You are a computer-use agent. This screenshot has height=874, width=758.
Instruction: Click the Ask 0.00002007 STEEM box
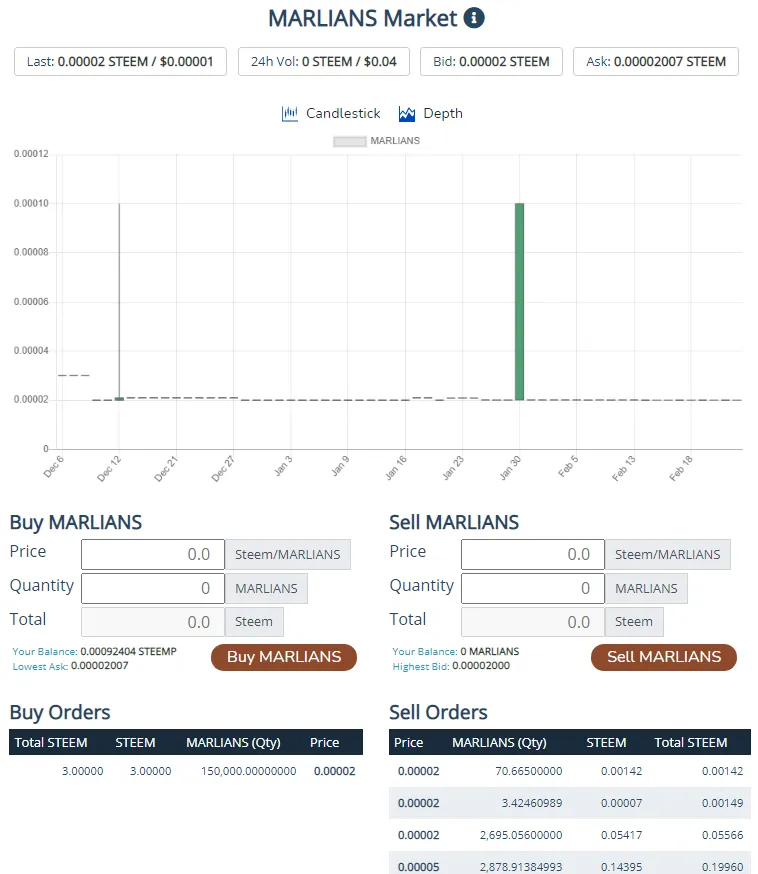pyautogui.click(x=656, y=61)
